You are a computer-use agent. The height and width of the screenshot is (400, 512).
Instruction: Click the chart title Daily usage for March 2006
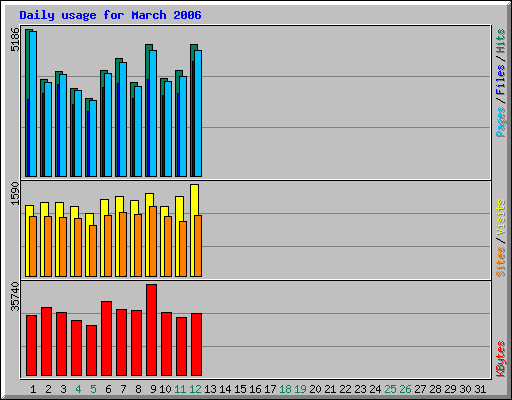[110, 15]
